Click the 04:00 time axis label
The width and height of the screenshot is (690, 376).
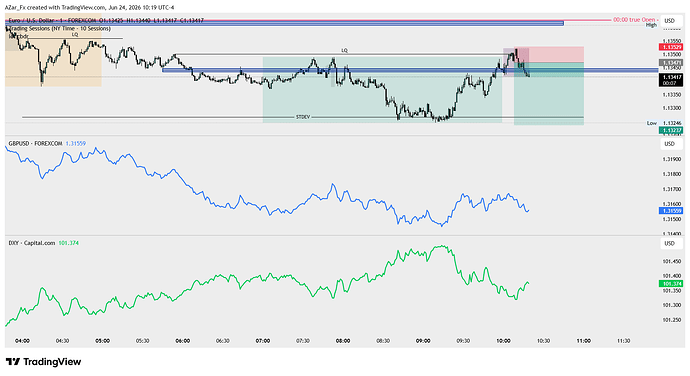[22, 341]
